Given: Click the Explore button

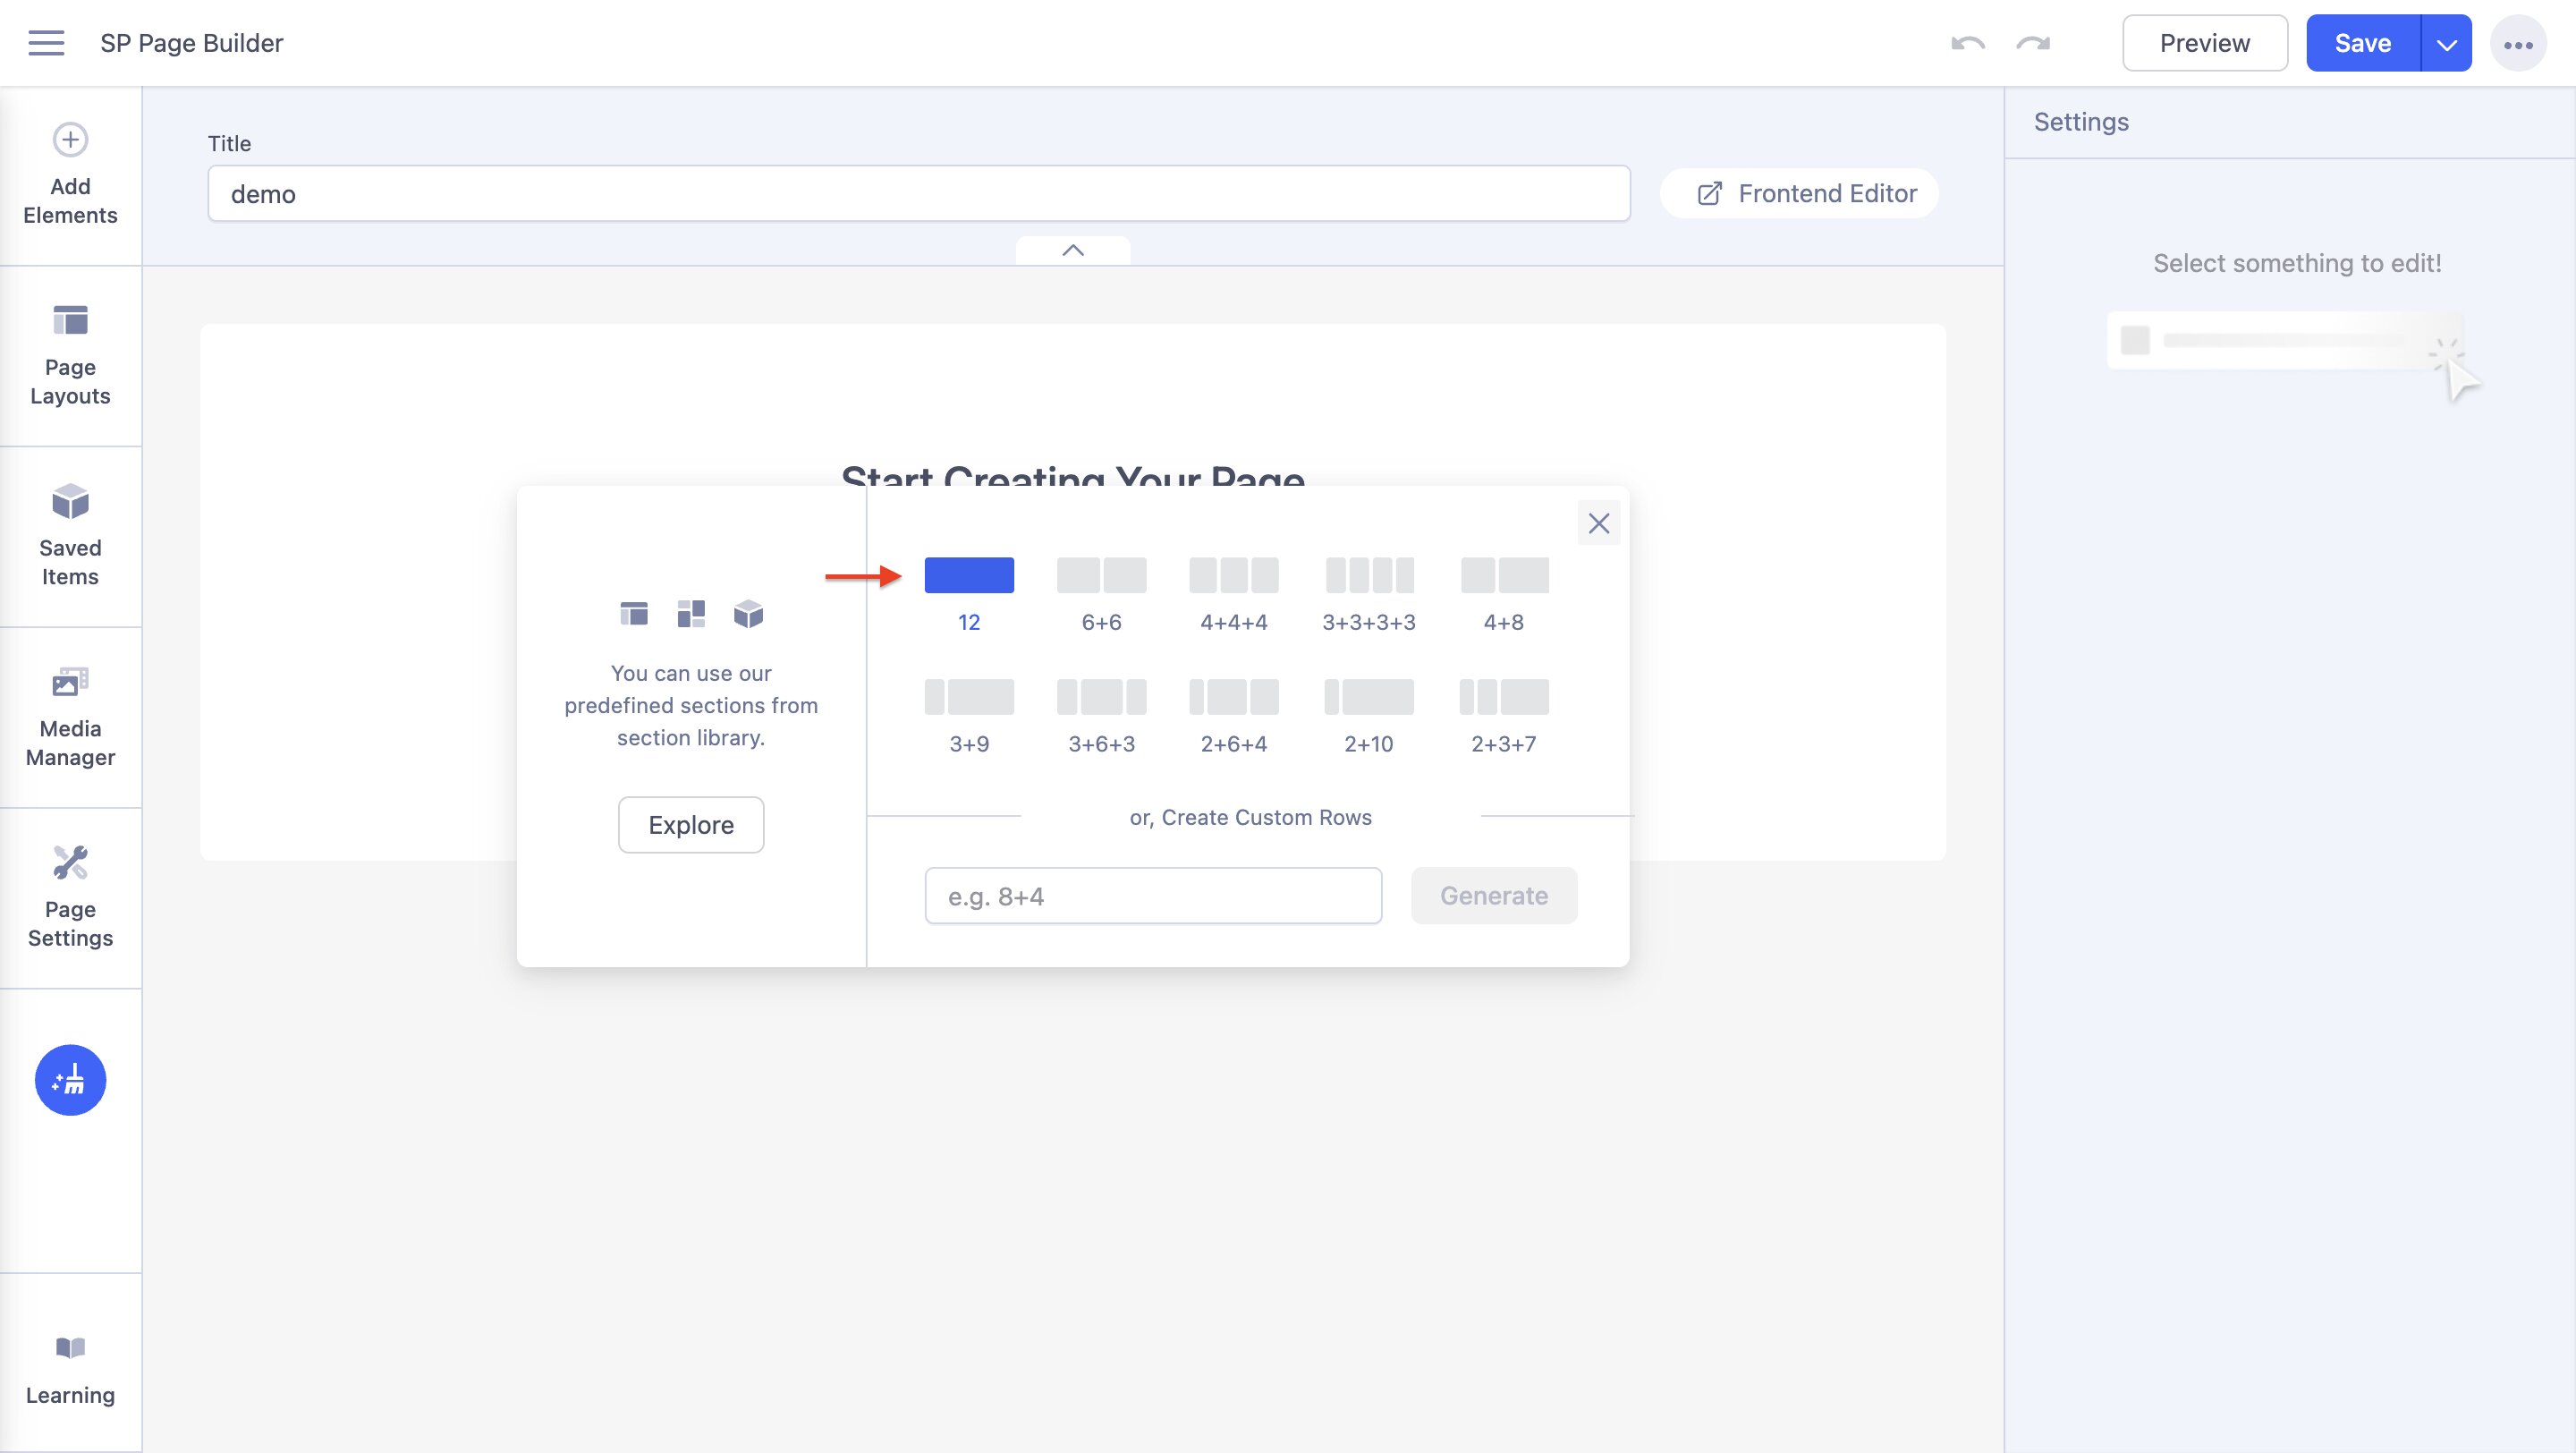Looking at the screenshot, I should [690, 825].
